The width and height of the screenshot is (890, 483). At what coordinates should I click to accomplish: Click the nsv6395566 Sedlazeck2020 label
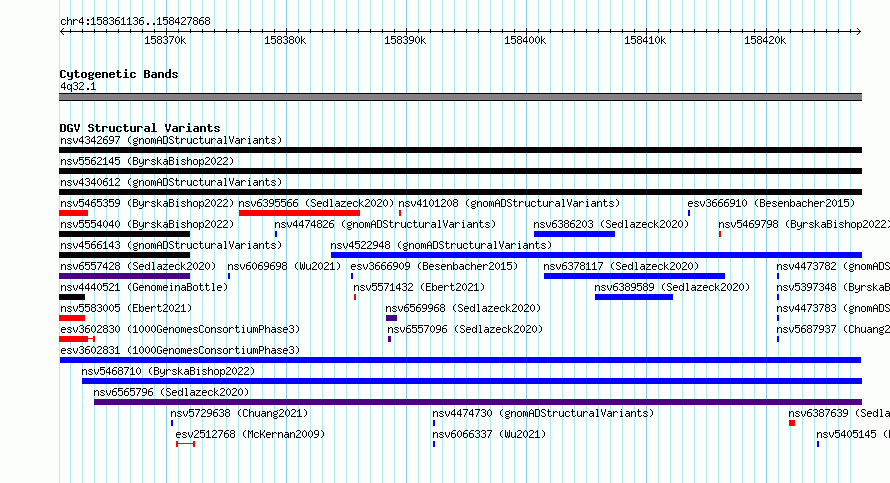[316, 203]
